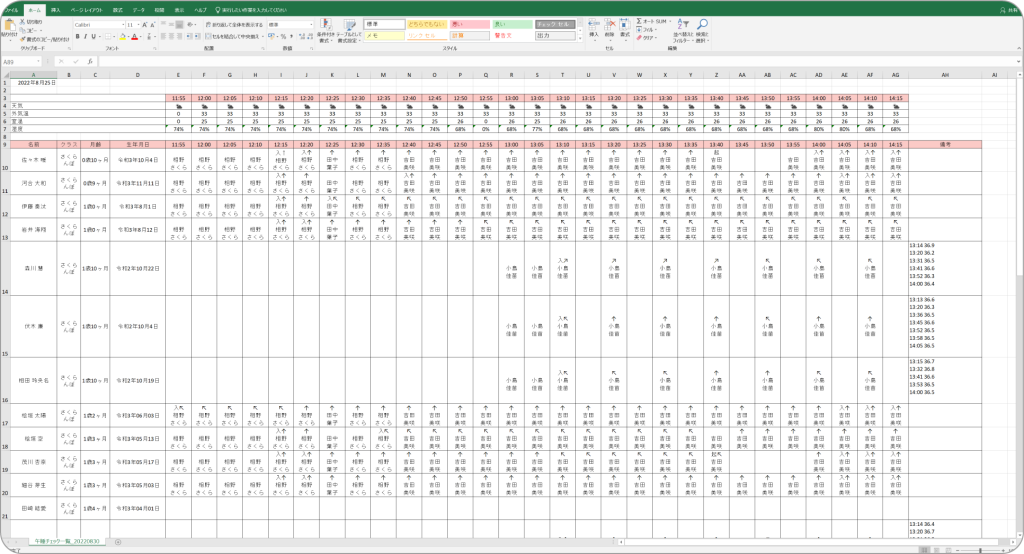Toggle top vertical alignment button
Viewport: 1024px width, 554px height.
click(163, 25)
